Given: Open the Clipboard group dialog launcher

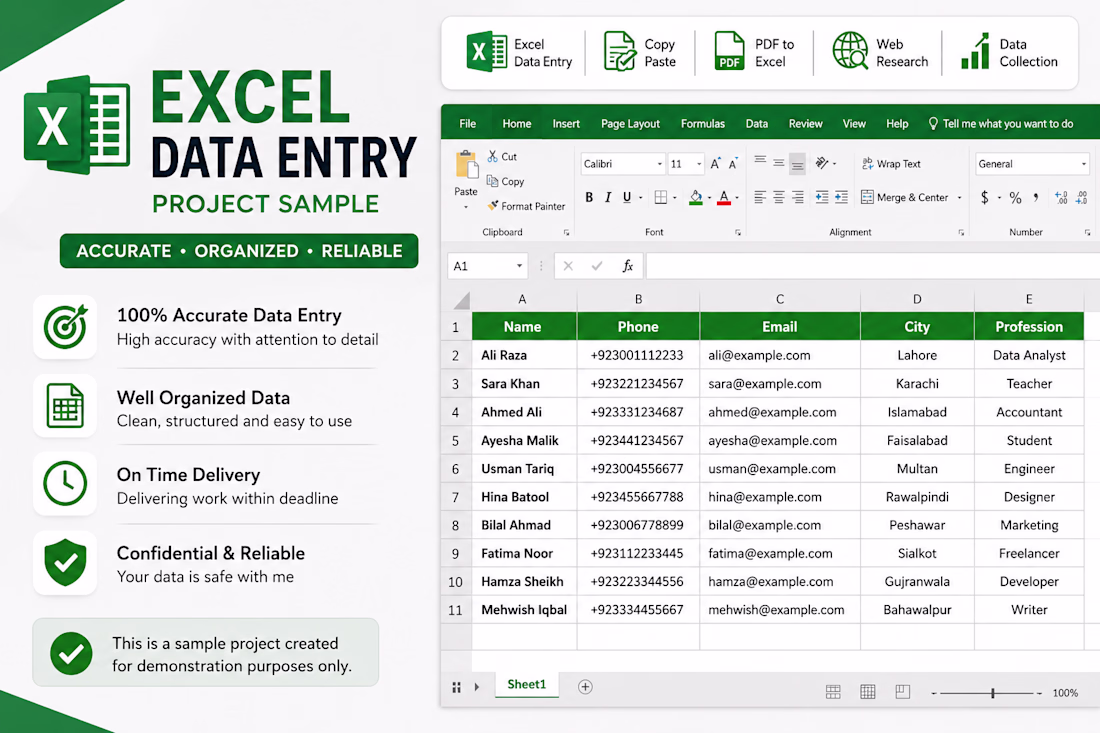Looking at the screenshot, I should click(566, 232).
